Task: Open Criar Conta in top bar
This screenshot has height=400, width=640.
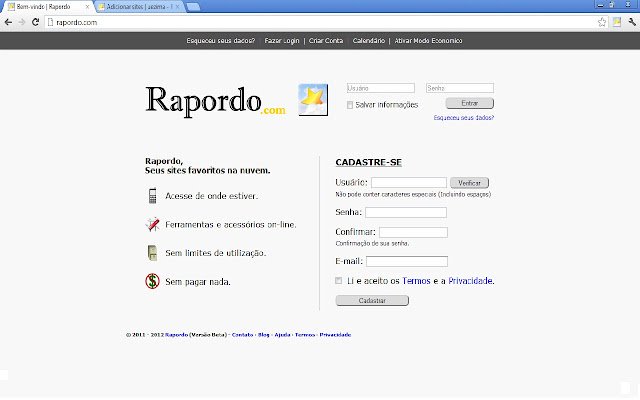Action: click(x=326, y=41)
